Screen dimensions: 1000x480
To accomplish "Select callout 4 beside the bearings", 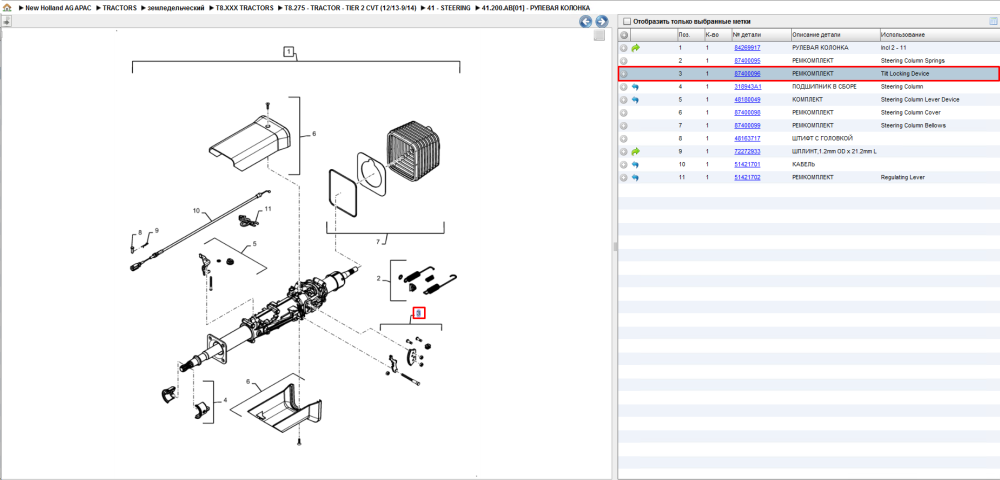I will 225,401.
